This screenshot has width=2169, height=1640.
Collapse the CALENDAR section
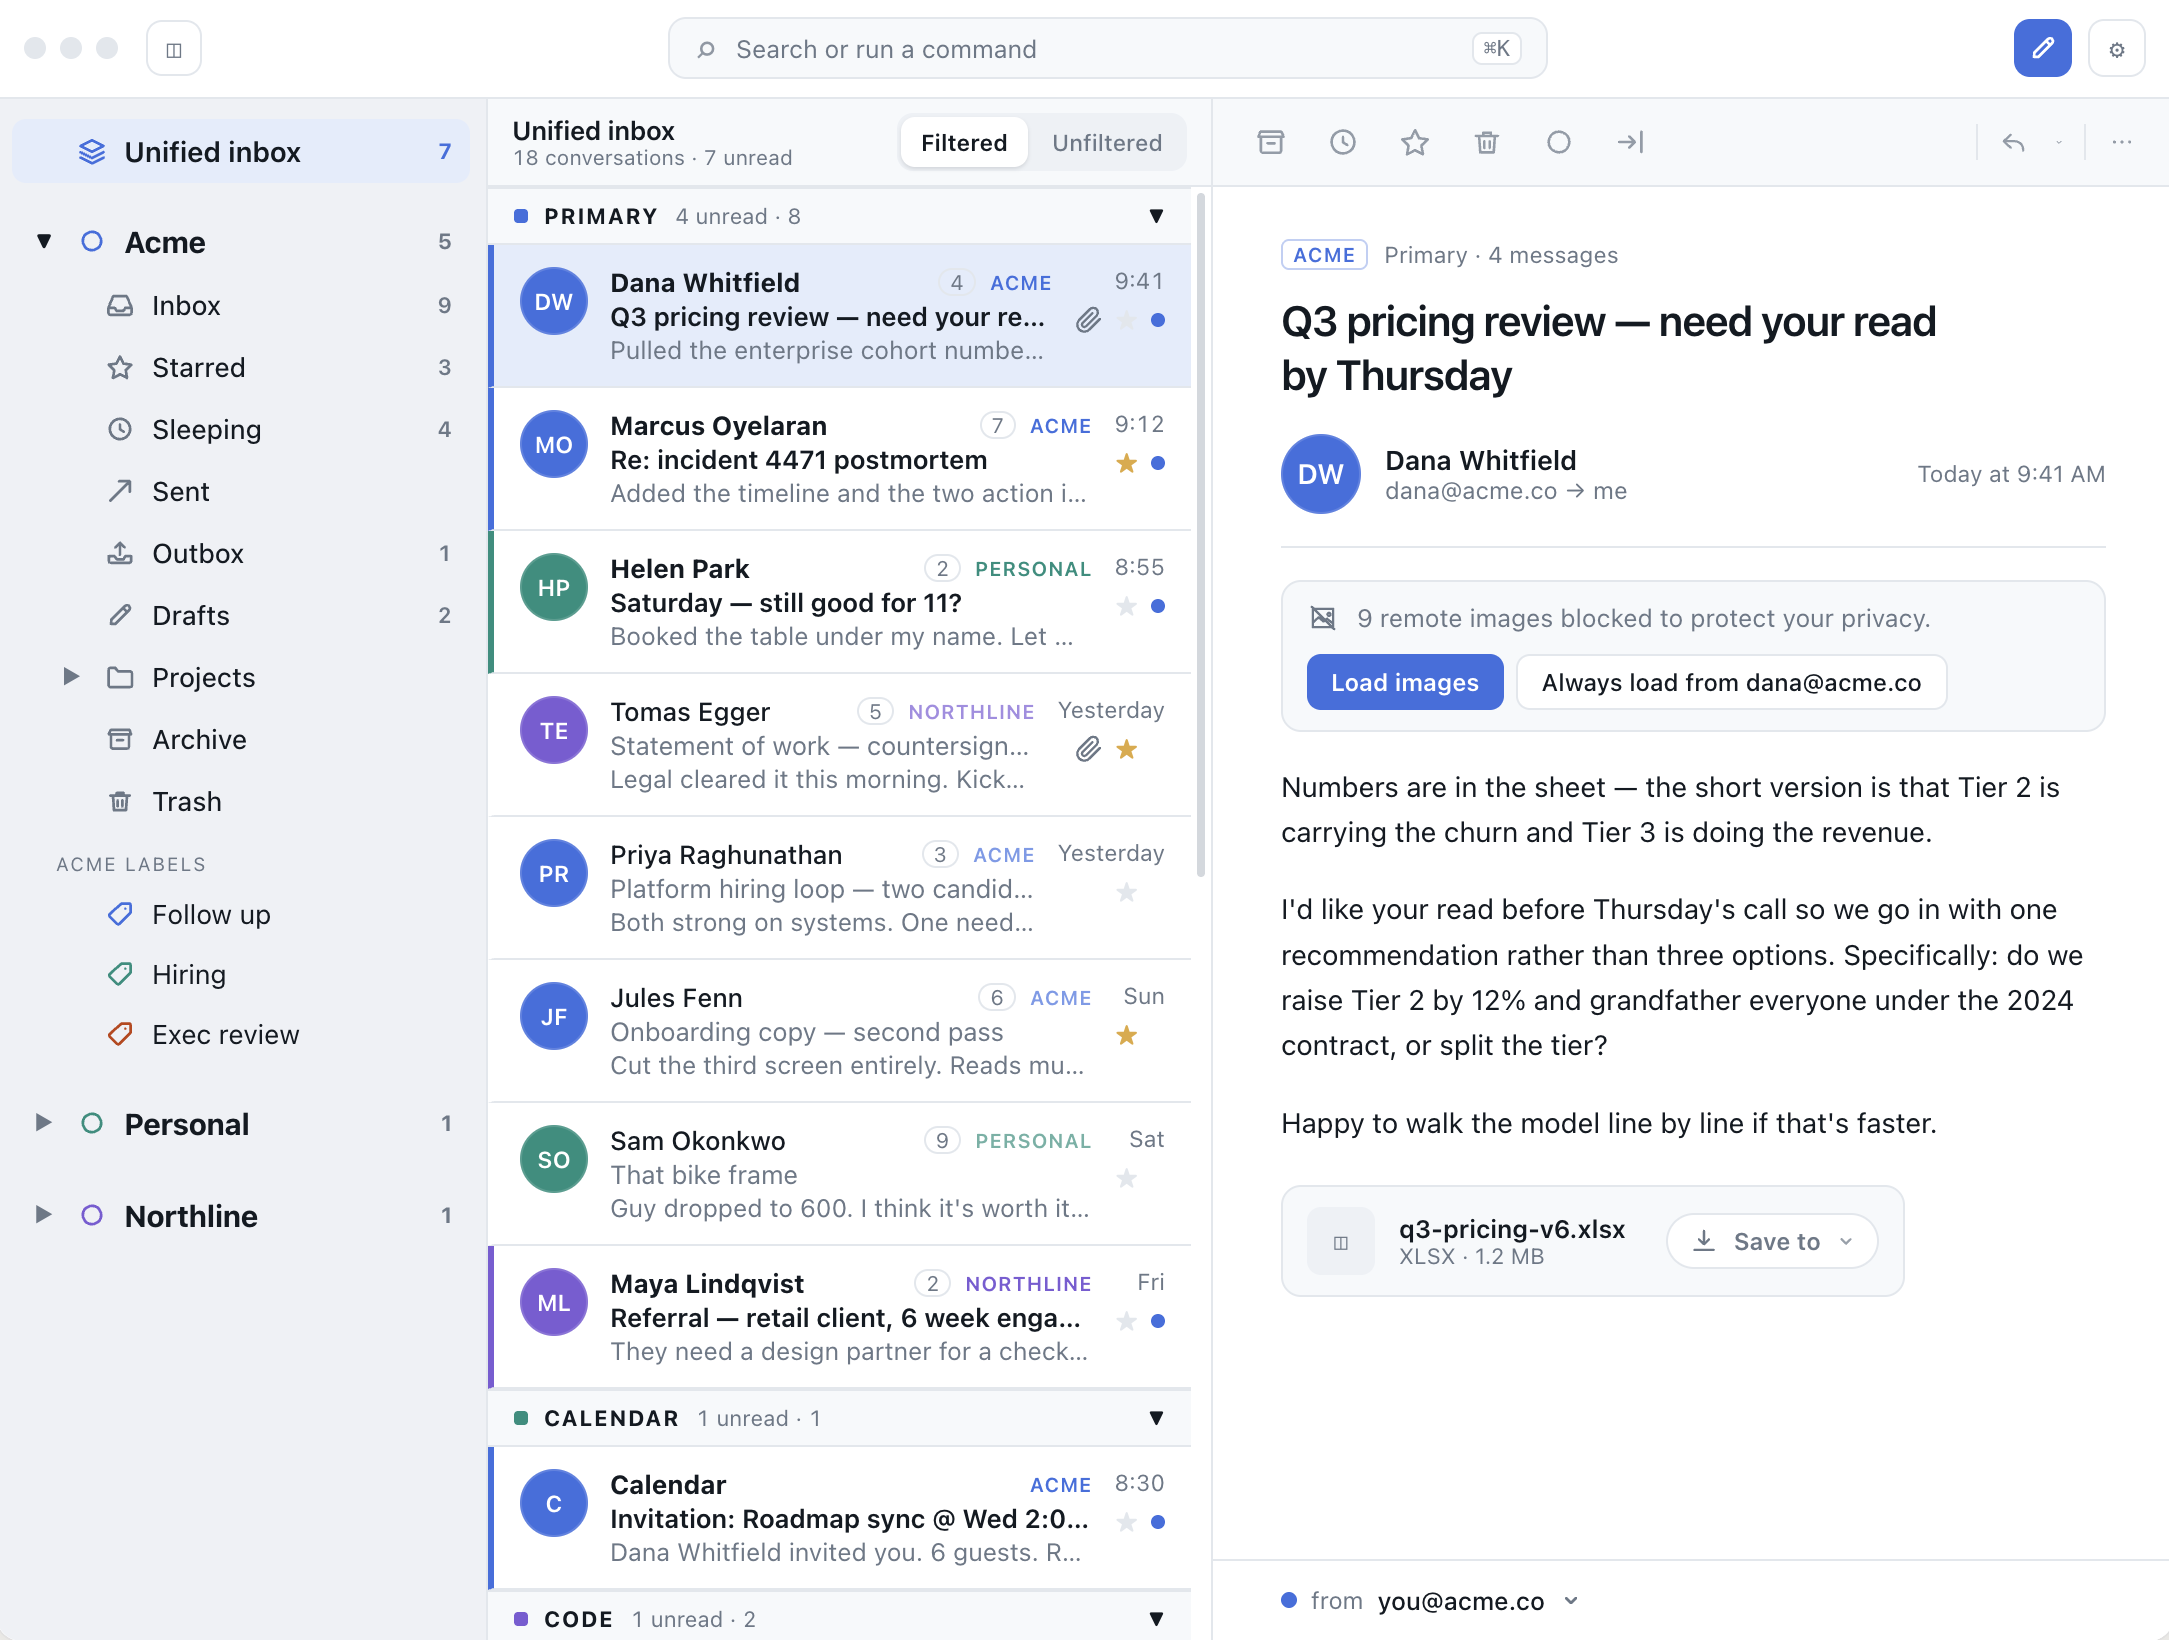(x=1157, y=1418)
